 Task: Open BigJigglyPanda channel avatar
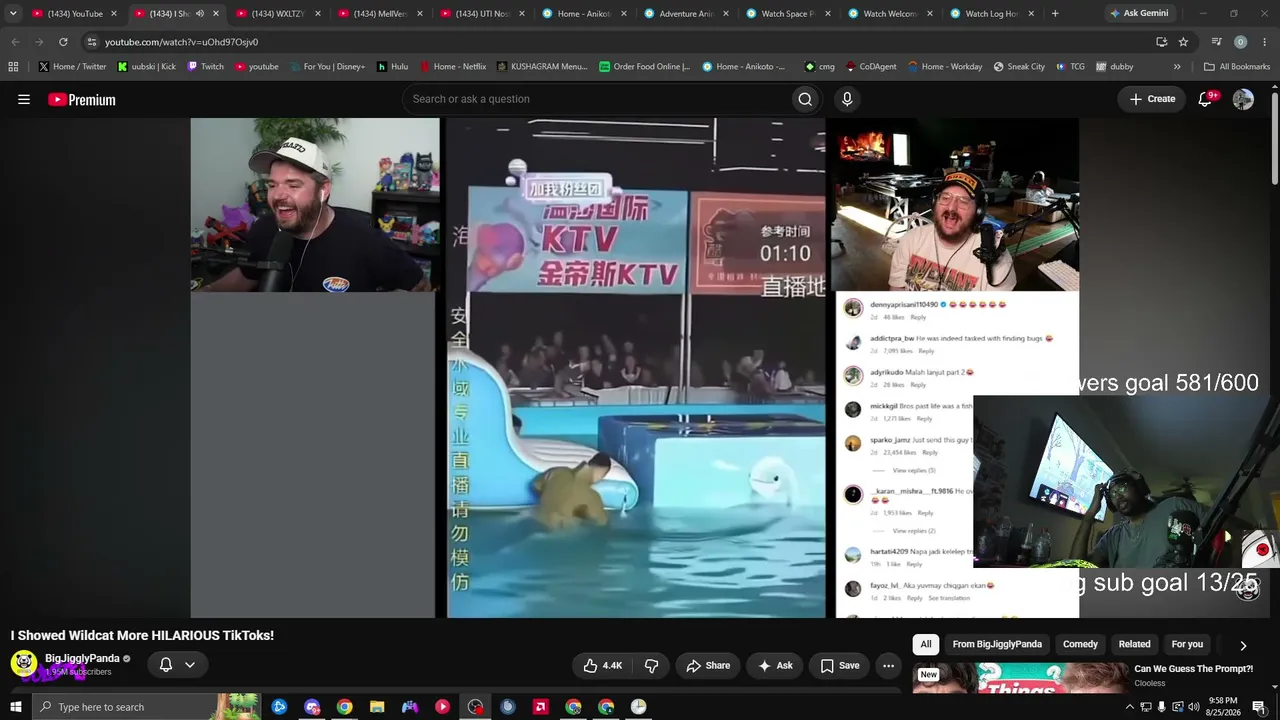[24, 663]
